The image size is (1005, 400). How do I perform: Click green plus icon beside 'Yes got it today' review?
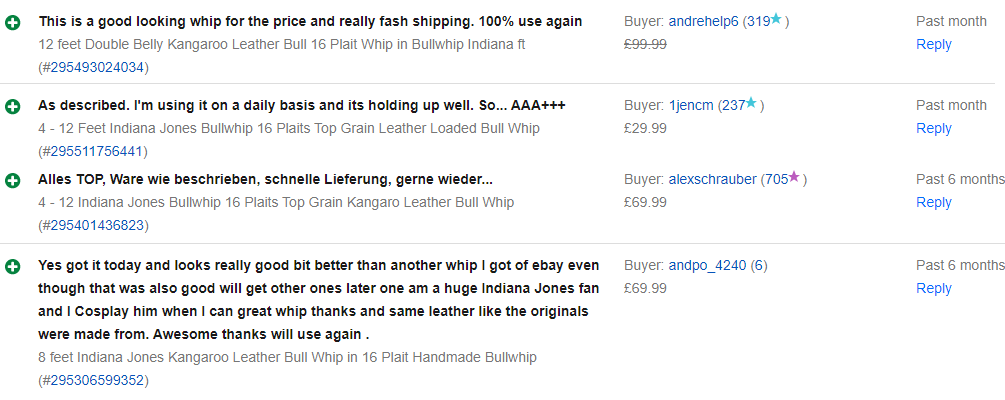tap(12, 267)
